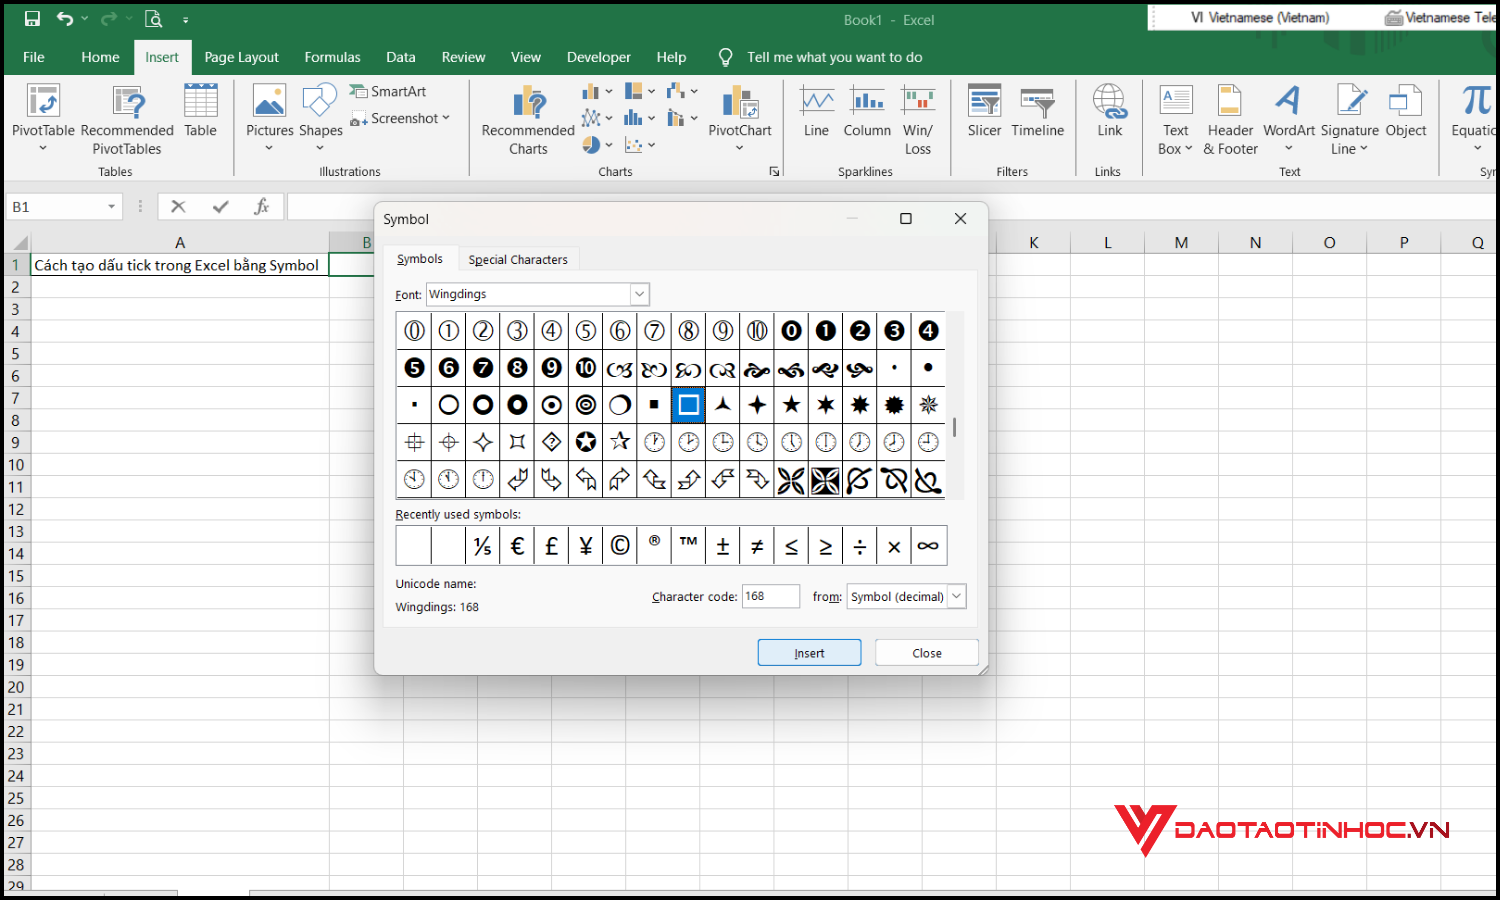The image size is (1500, 900).
Task: Expand the PivotChart dropdown arrow
Action: (740, 148)
